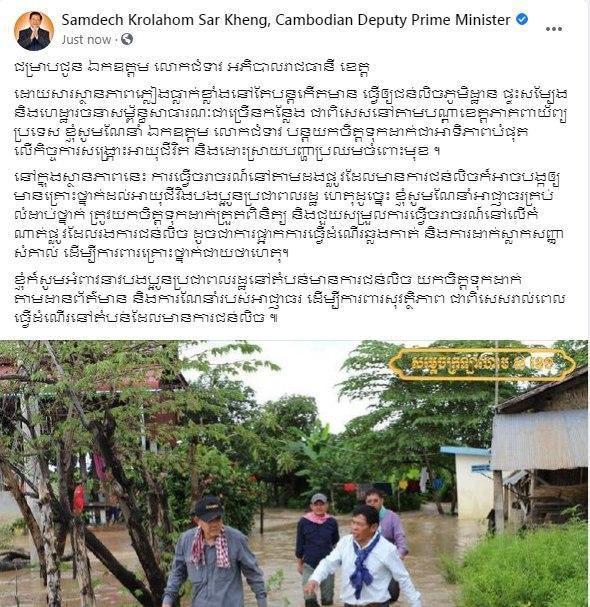
Task: Click the man in grey shirt with checkered scarf
Action: (214, 554)
